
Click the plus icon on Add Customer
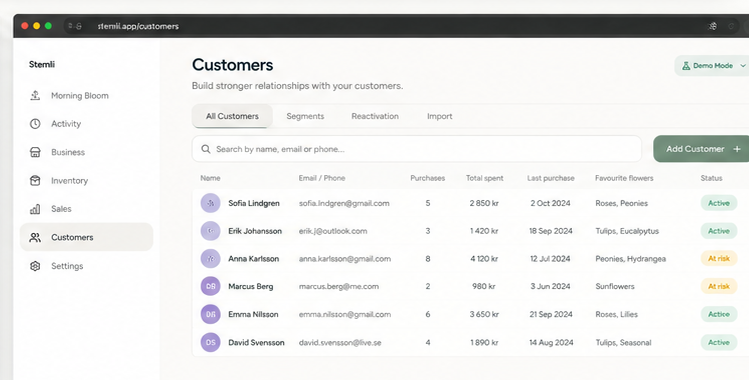[x=737, y=149]
